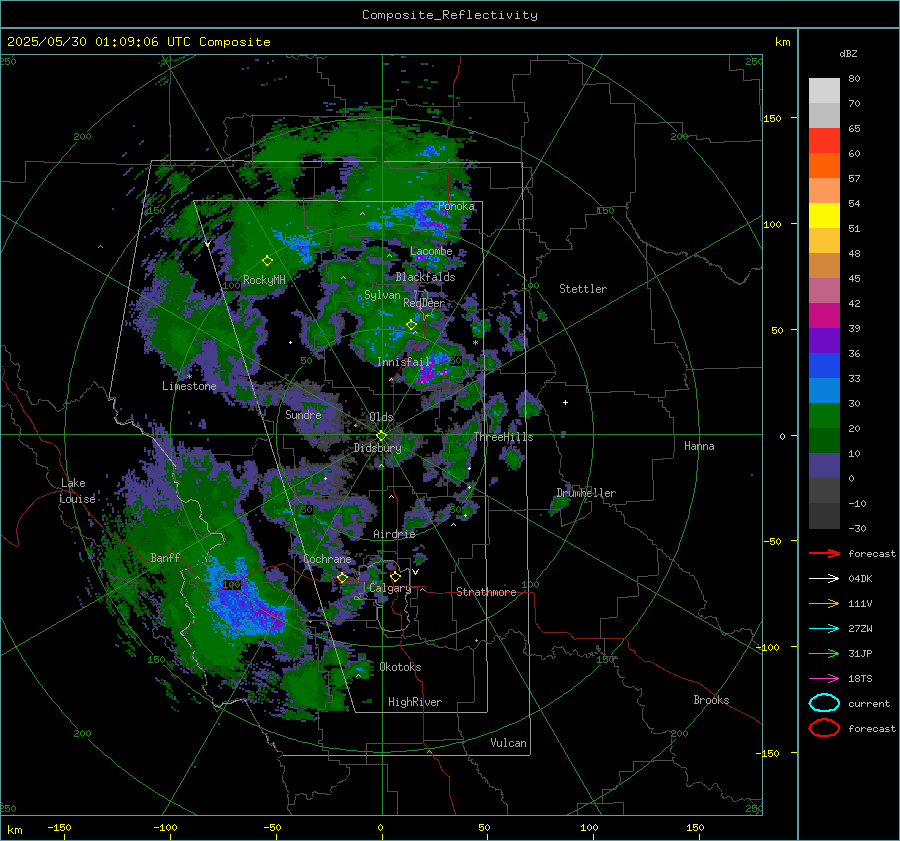Select the Calgary city label
Screen dimensions: 900x841
click(x=390, y=588)
